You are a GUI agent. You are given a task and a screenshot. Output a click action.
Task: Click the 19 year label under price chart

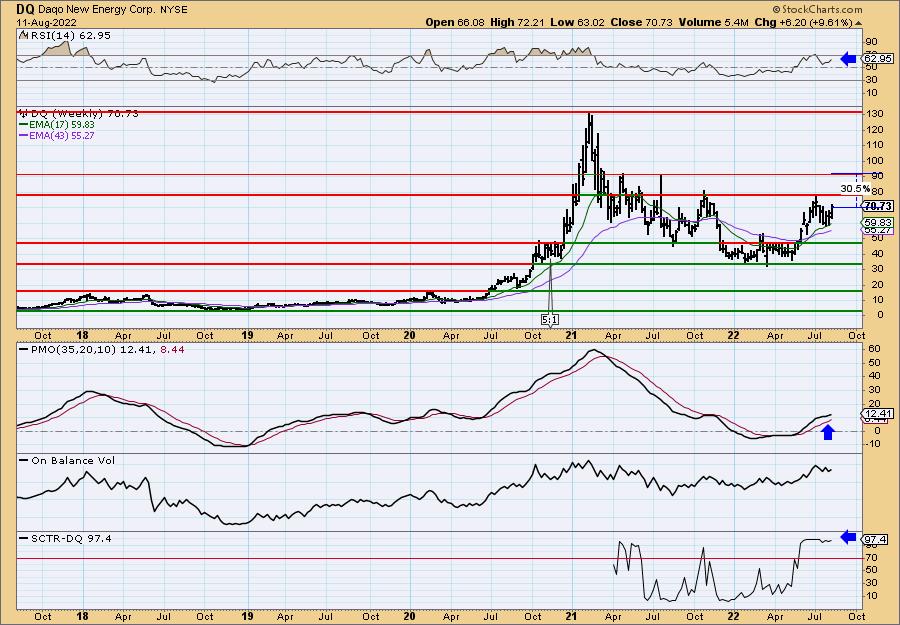pyautogui.click(x=247, y=335)
